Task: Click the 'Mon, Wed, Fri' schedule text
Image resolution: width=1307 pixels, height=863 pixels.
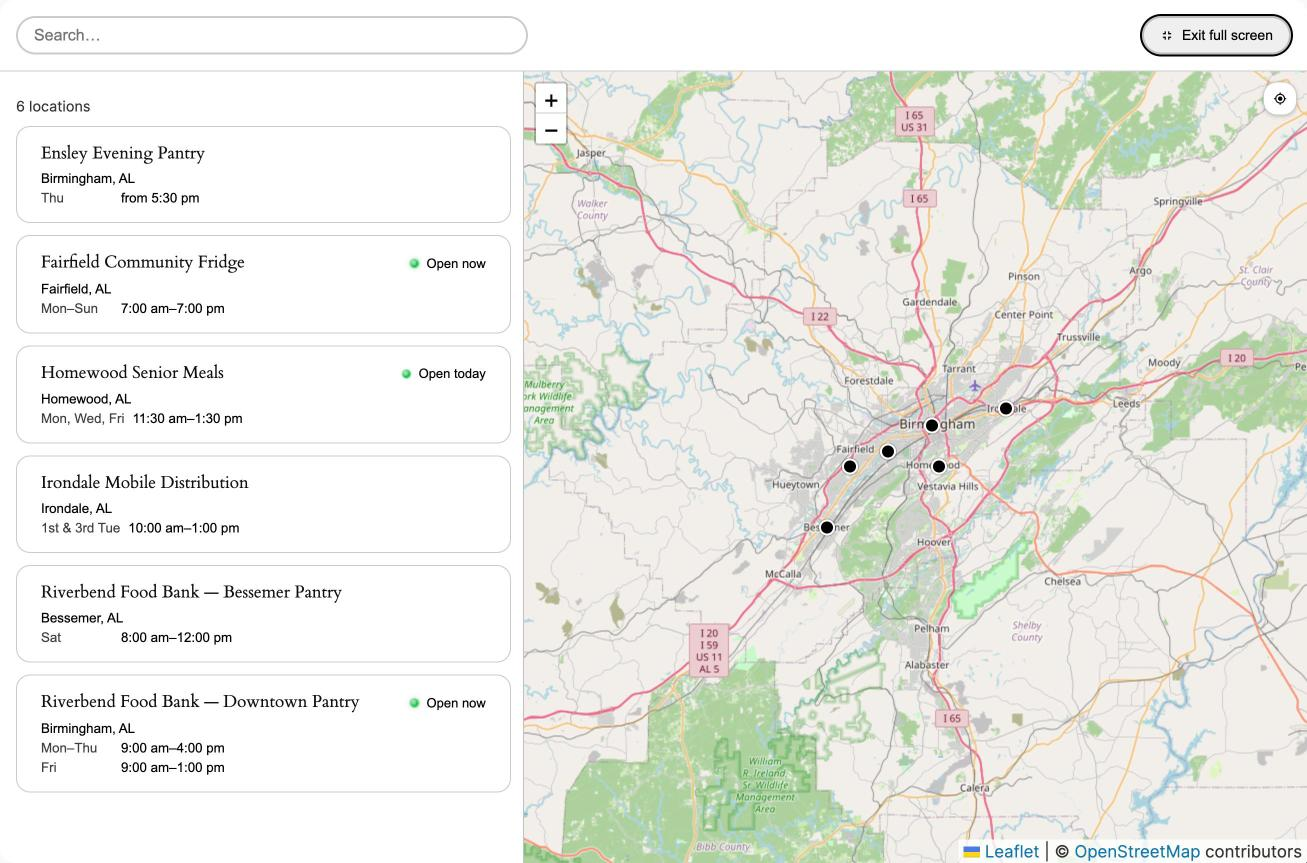Action: (82, 418)
